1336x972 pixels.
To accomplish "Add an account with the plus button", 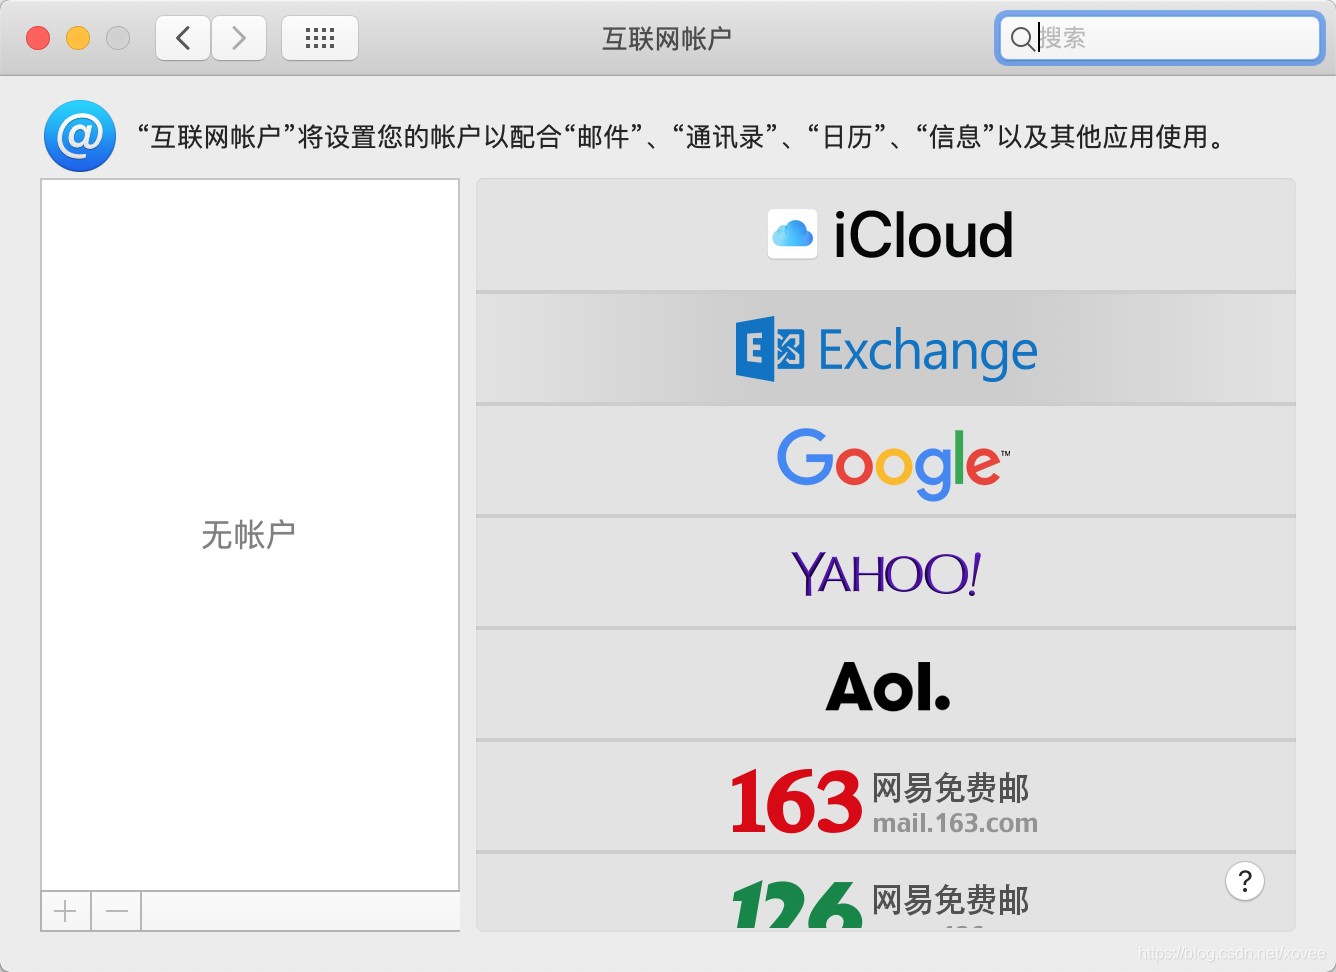I will click(66, 911).
